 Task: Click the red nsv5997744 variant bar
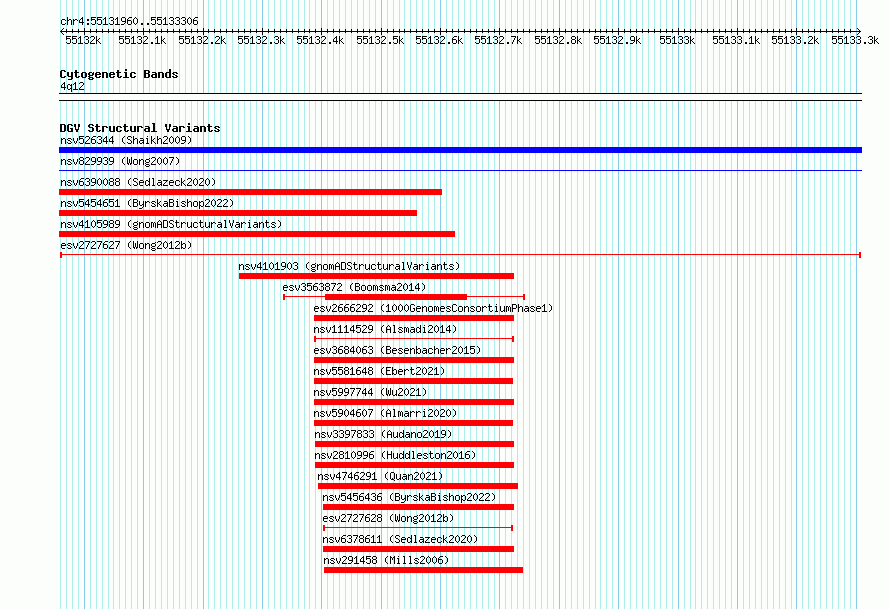(x=414, y=402)
